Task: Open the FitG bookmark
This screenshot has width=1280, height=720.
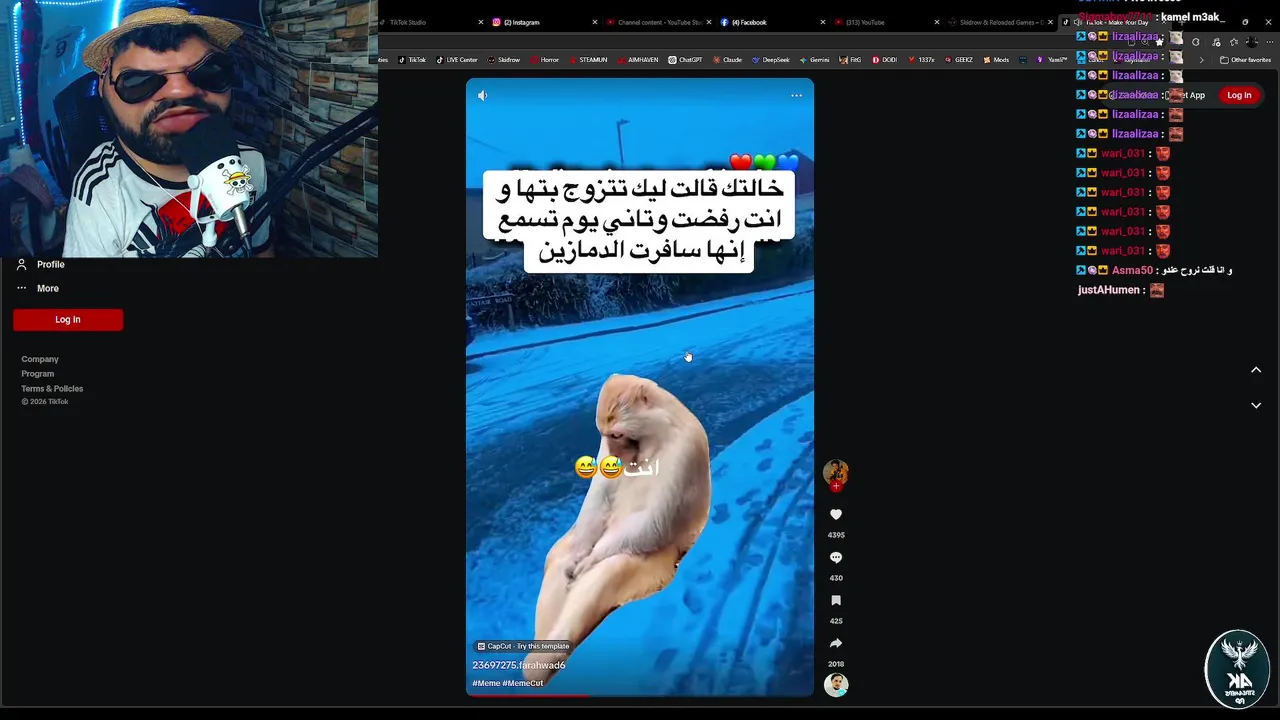Action: 851,60
